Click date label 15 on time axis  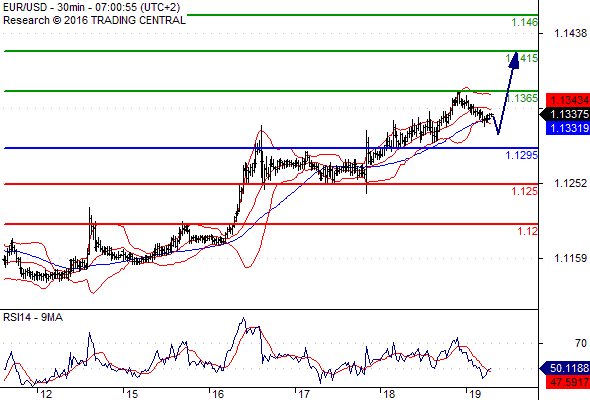pos(132,394)
